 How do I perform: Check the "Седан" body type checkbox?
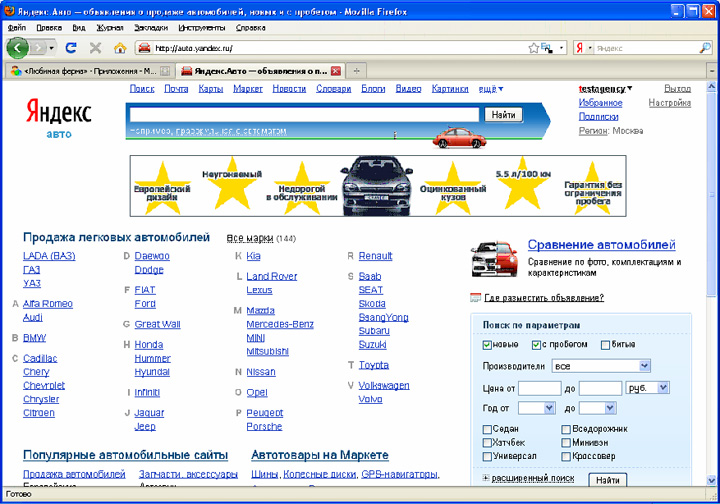point(487,429)
